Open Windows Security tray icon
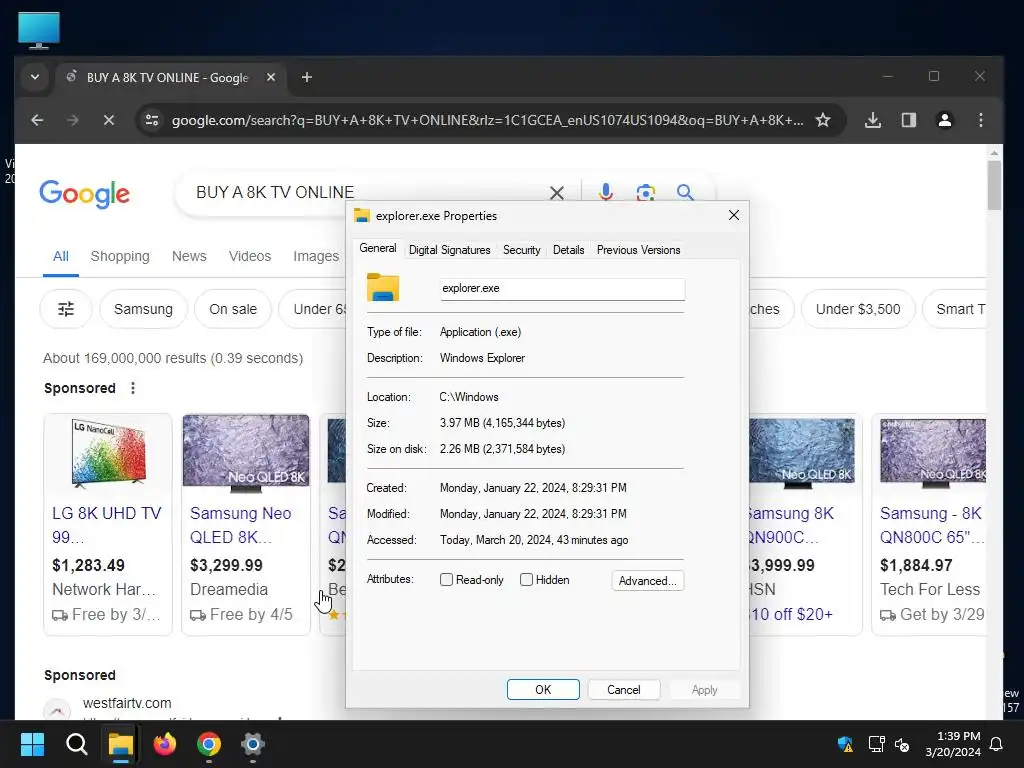The image size is (1024, 768). [845, 744]
